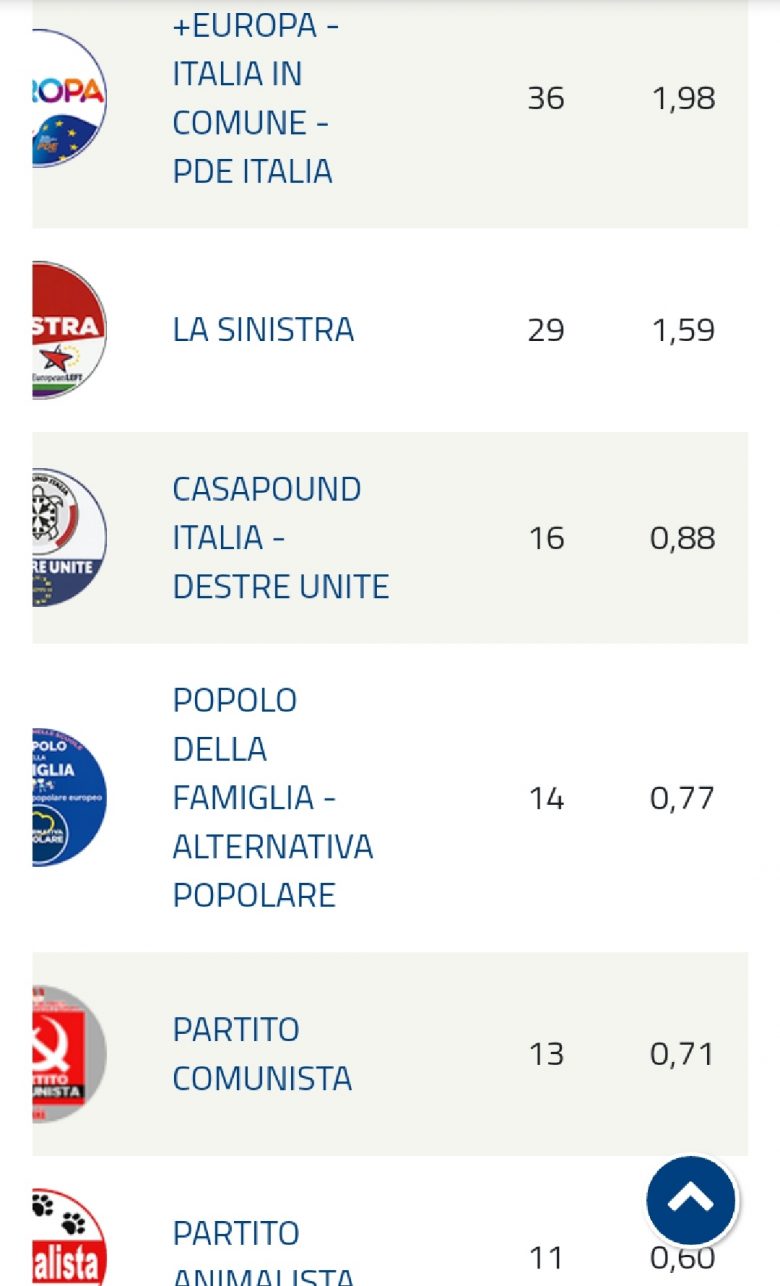Click La Sinistra's 29 votes value
780x1286 pixels.
point(546,330)
